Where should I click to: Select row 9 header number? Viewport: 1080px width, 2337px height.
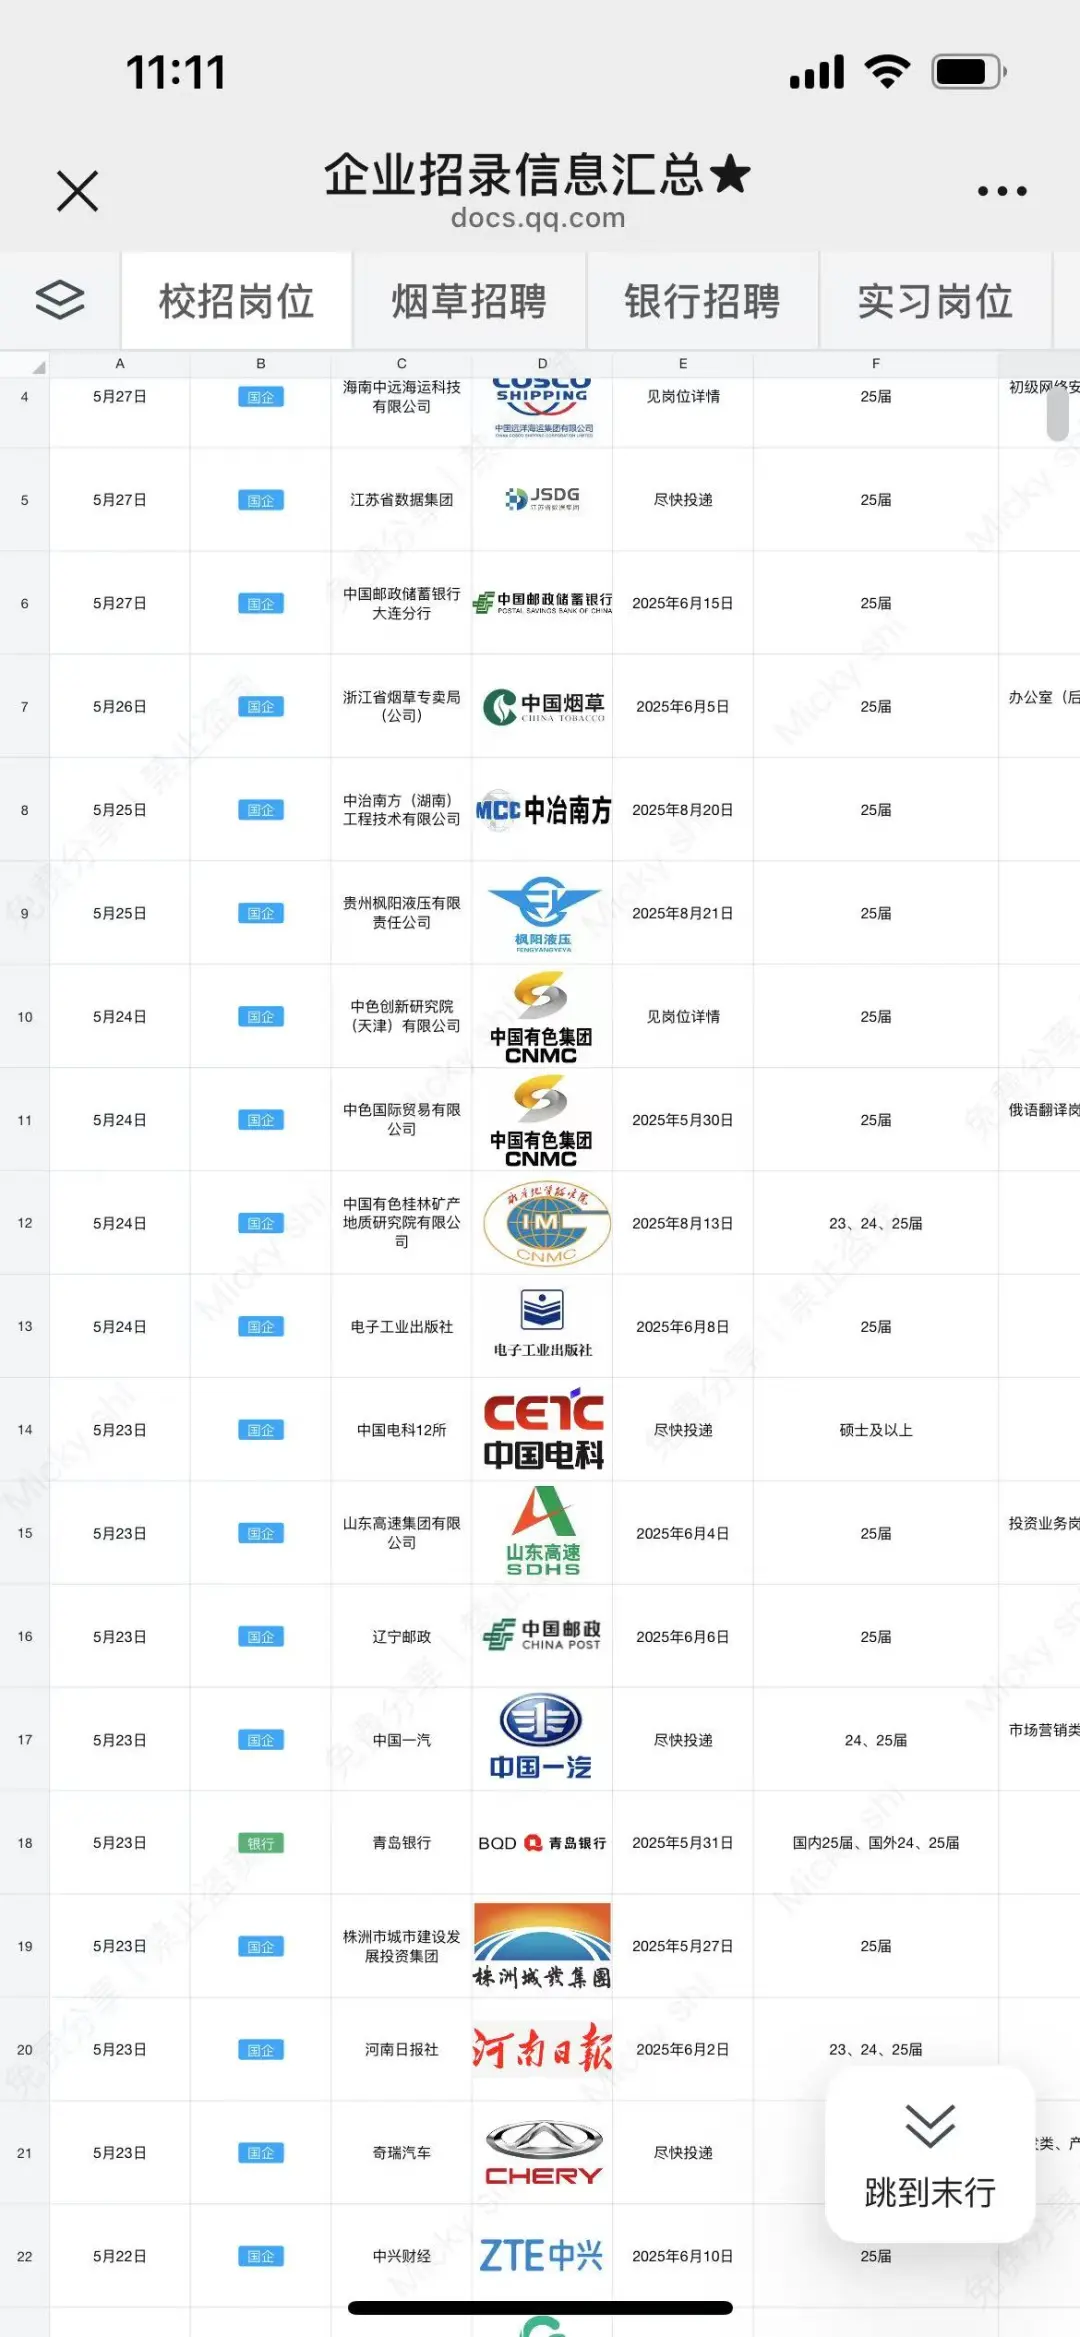[x=25, y=913]
